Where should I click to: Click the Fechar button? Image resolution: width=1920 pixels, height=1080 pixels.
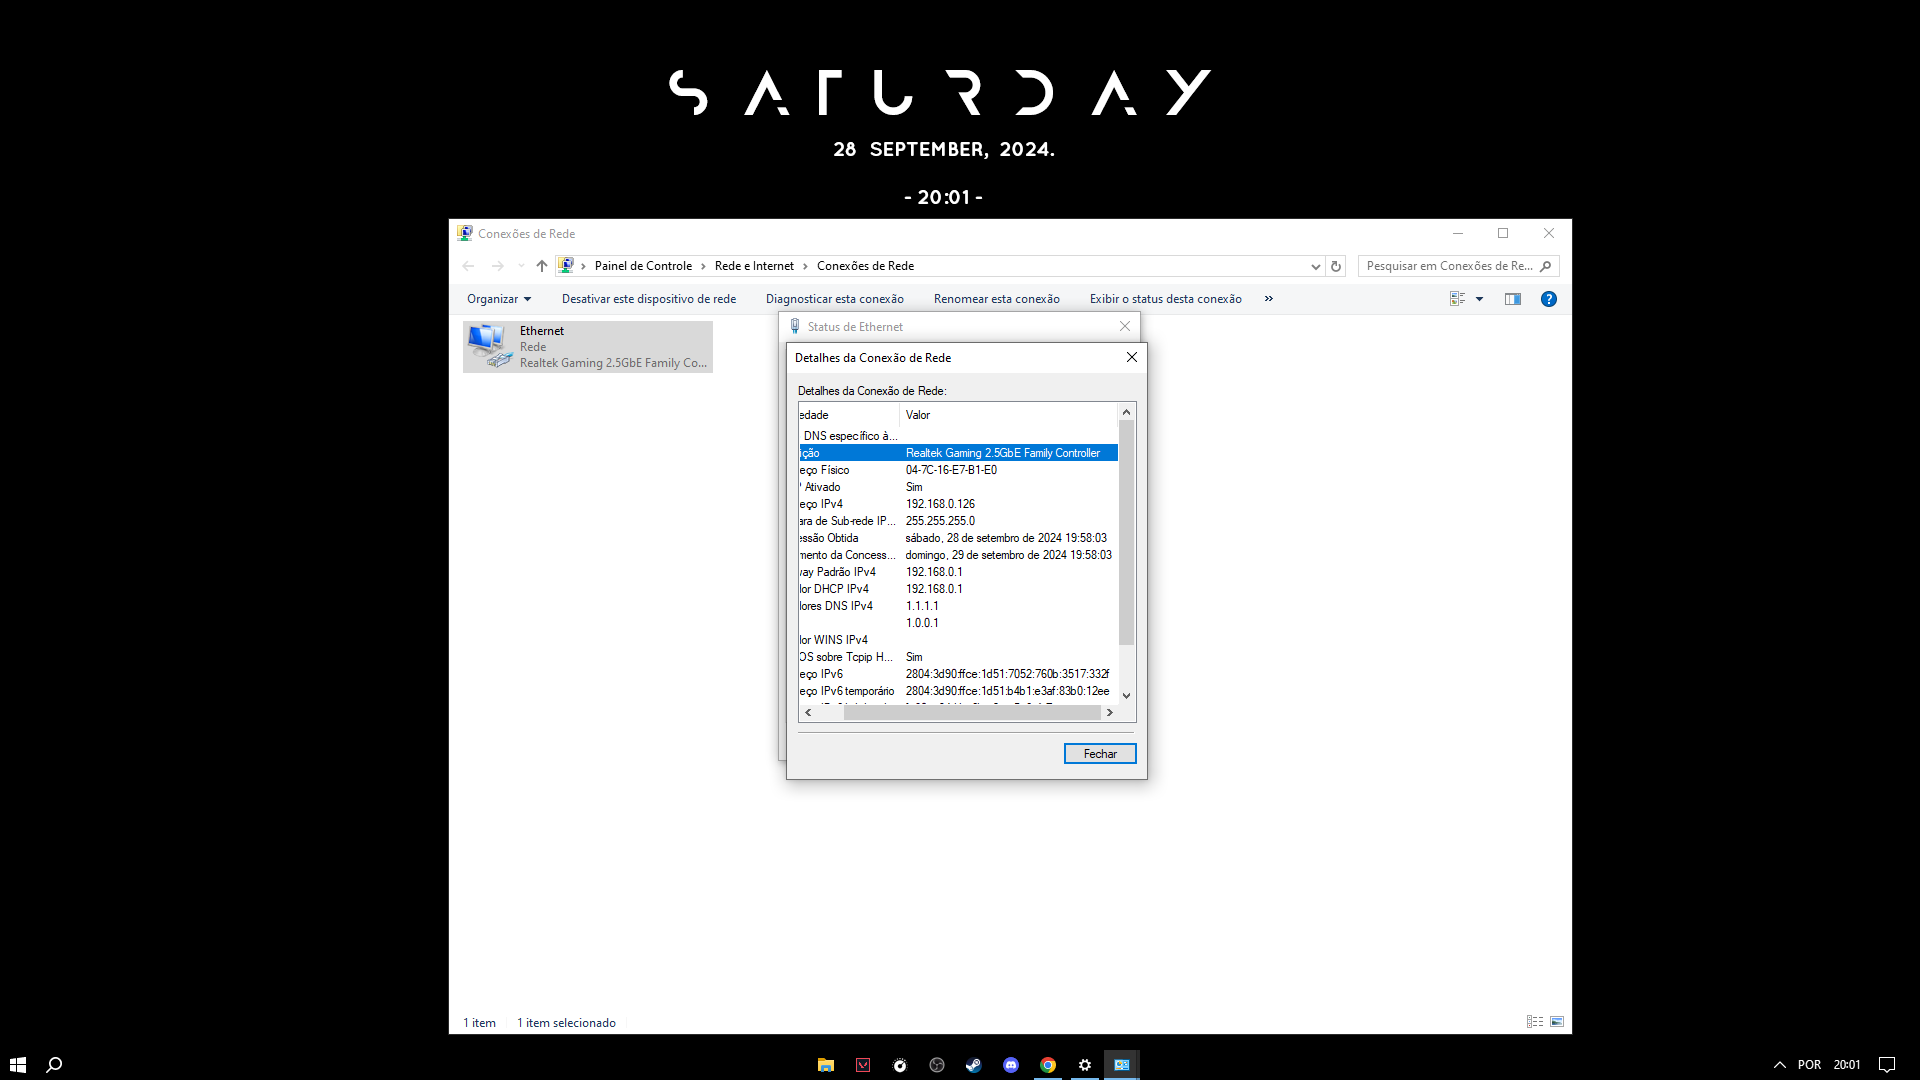1100,754
